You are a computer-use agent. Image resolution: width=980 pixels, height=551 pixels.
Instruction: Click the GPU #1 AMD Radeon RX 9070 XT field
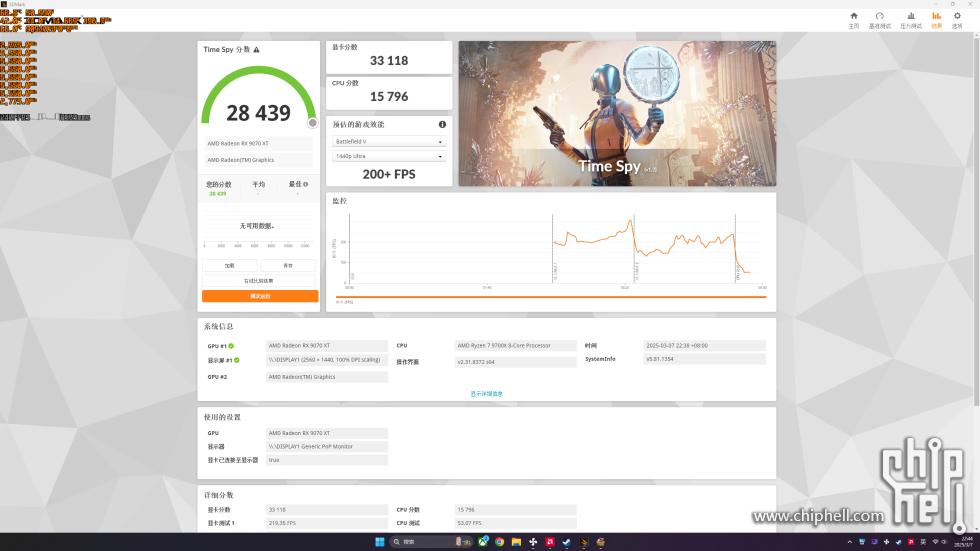(x=327, y=345)
